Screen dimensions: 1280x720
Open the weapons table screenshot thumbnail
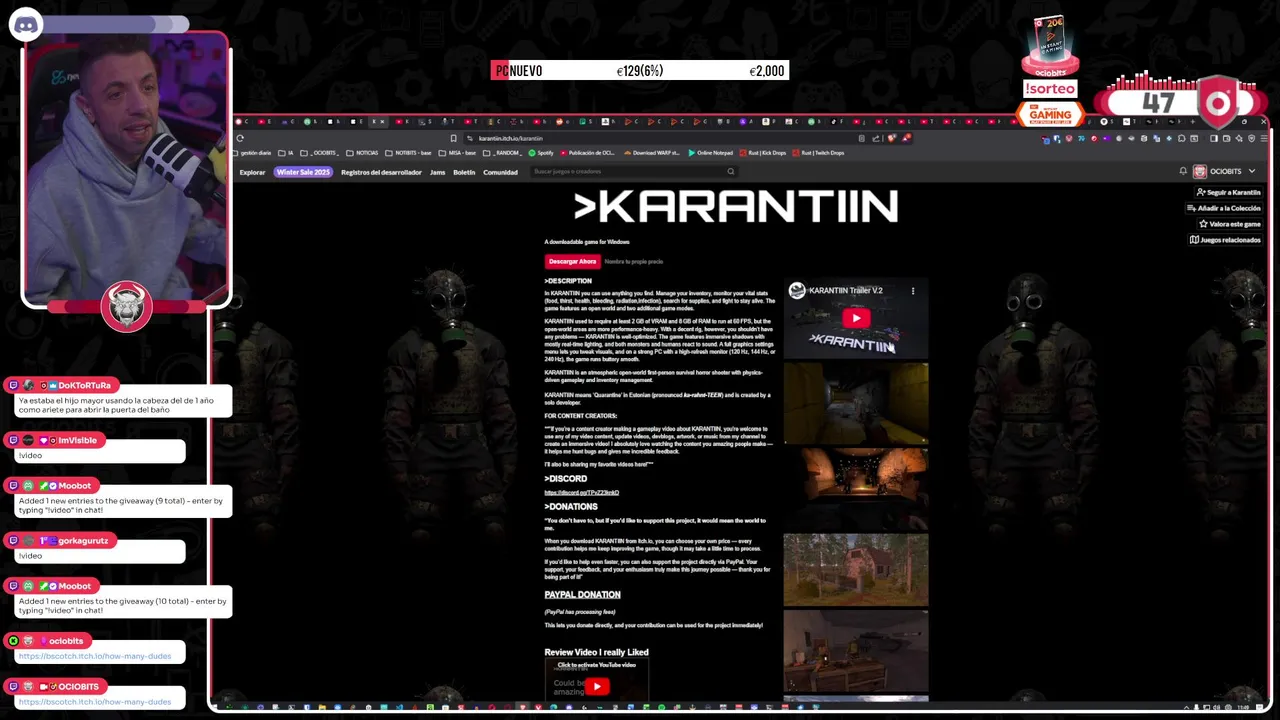pos(855,651)
